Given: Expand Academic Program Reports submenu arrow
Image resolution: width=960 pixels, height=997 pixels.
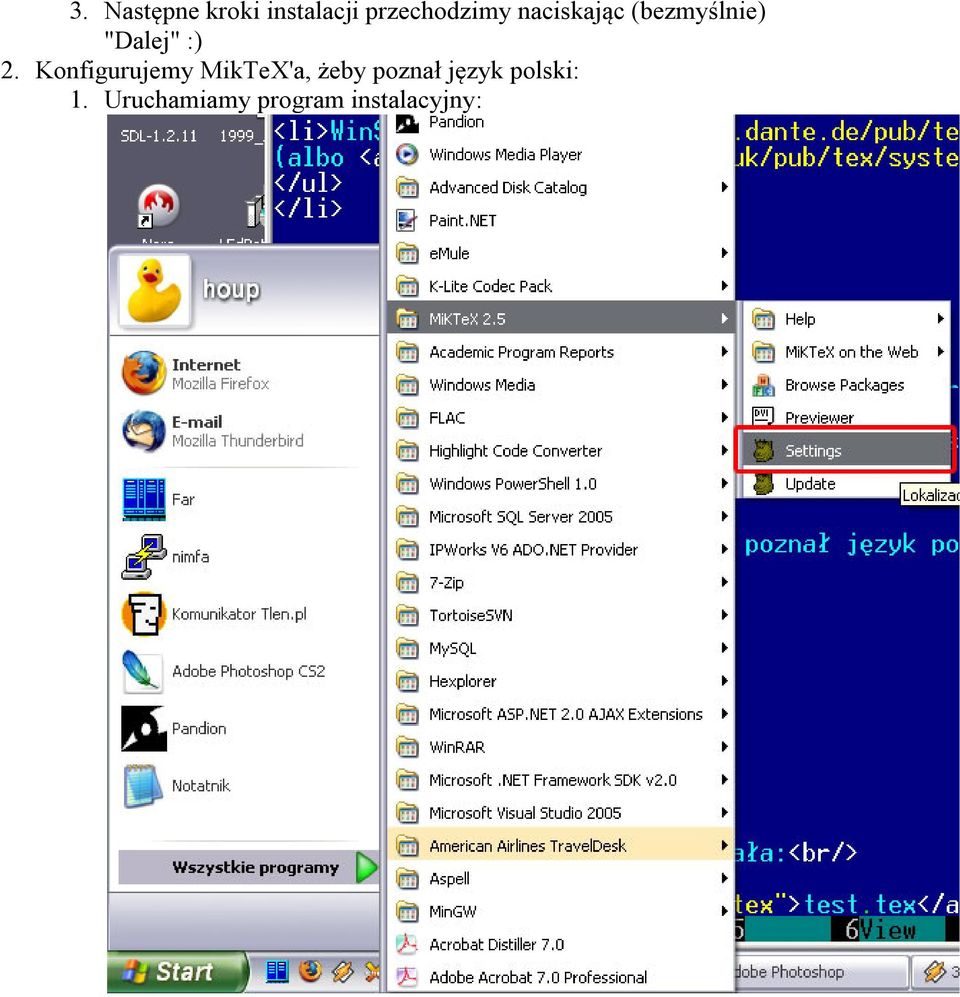Looking at the screenshot, I should [724, 352].
